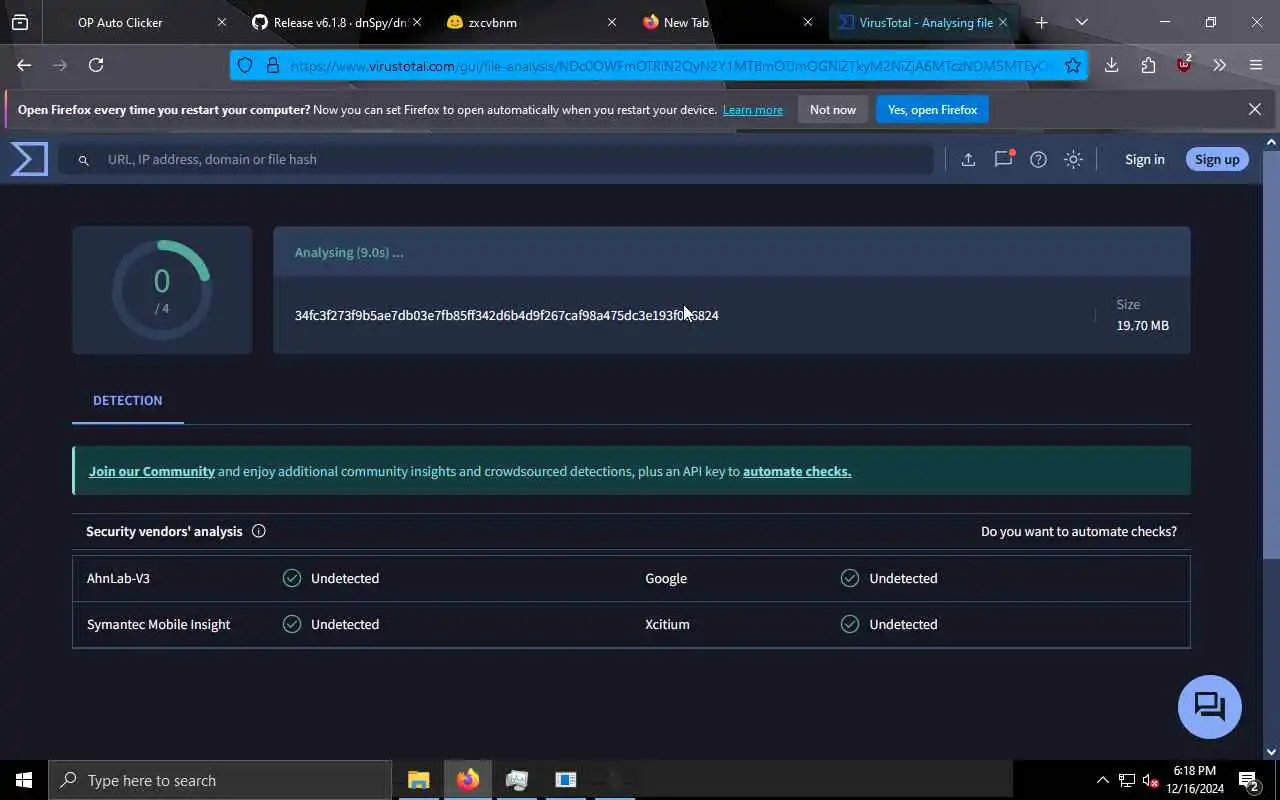Open the help question mark icon
Viewport: 1280px width, 800px height.
(x=1038, y=159)
